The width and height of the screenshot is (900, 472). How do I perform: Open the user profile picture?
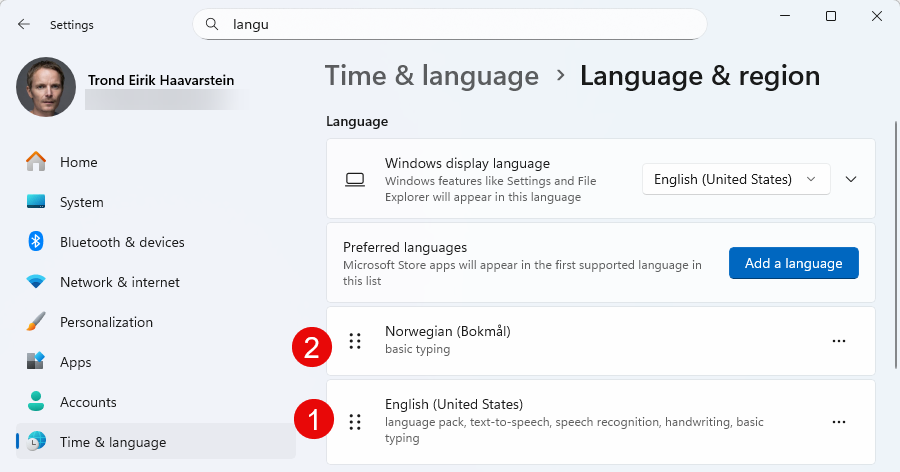[x=46, y=87]
